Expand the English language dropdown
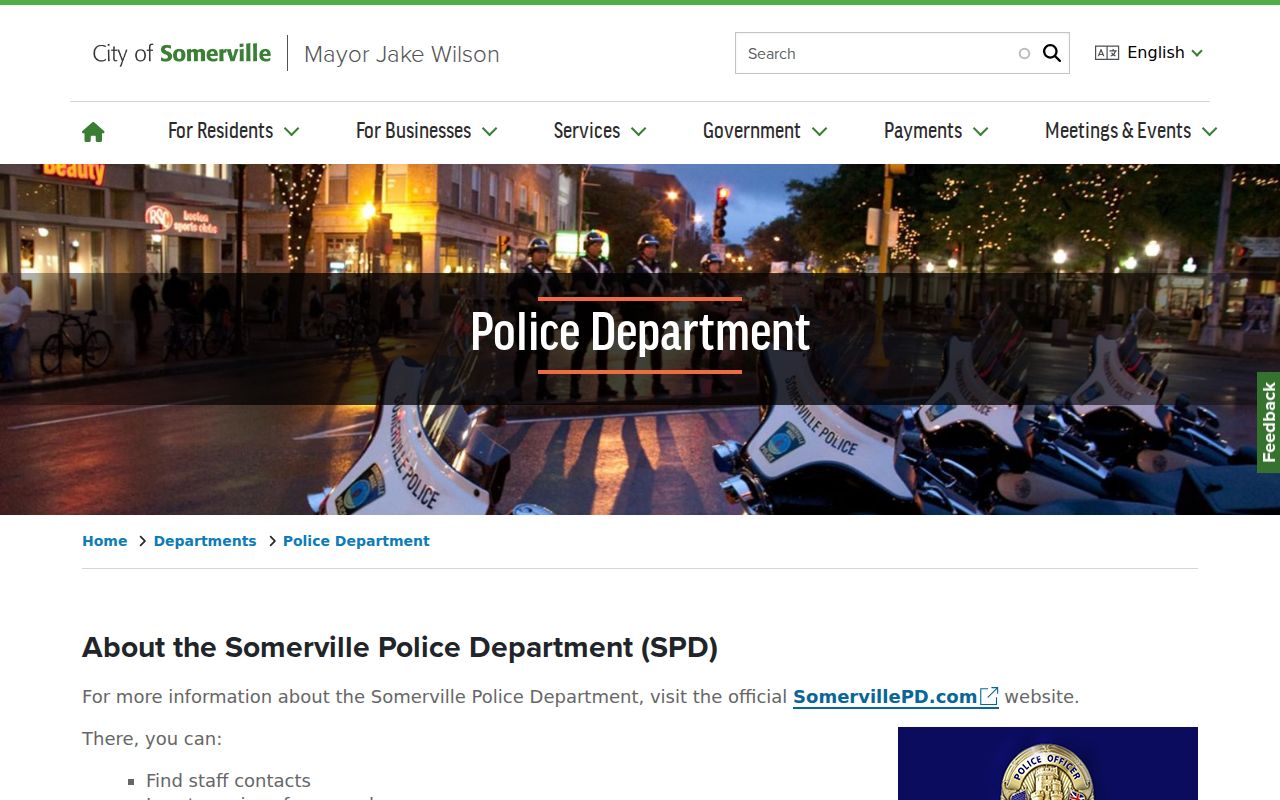 coord(1165,53)
